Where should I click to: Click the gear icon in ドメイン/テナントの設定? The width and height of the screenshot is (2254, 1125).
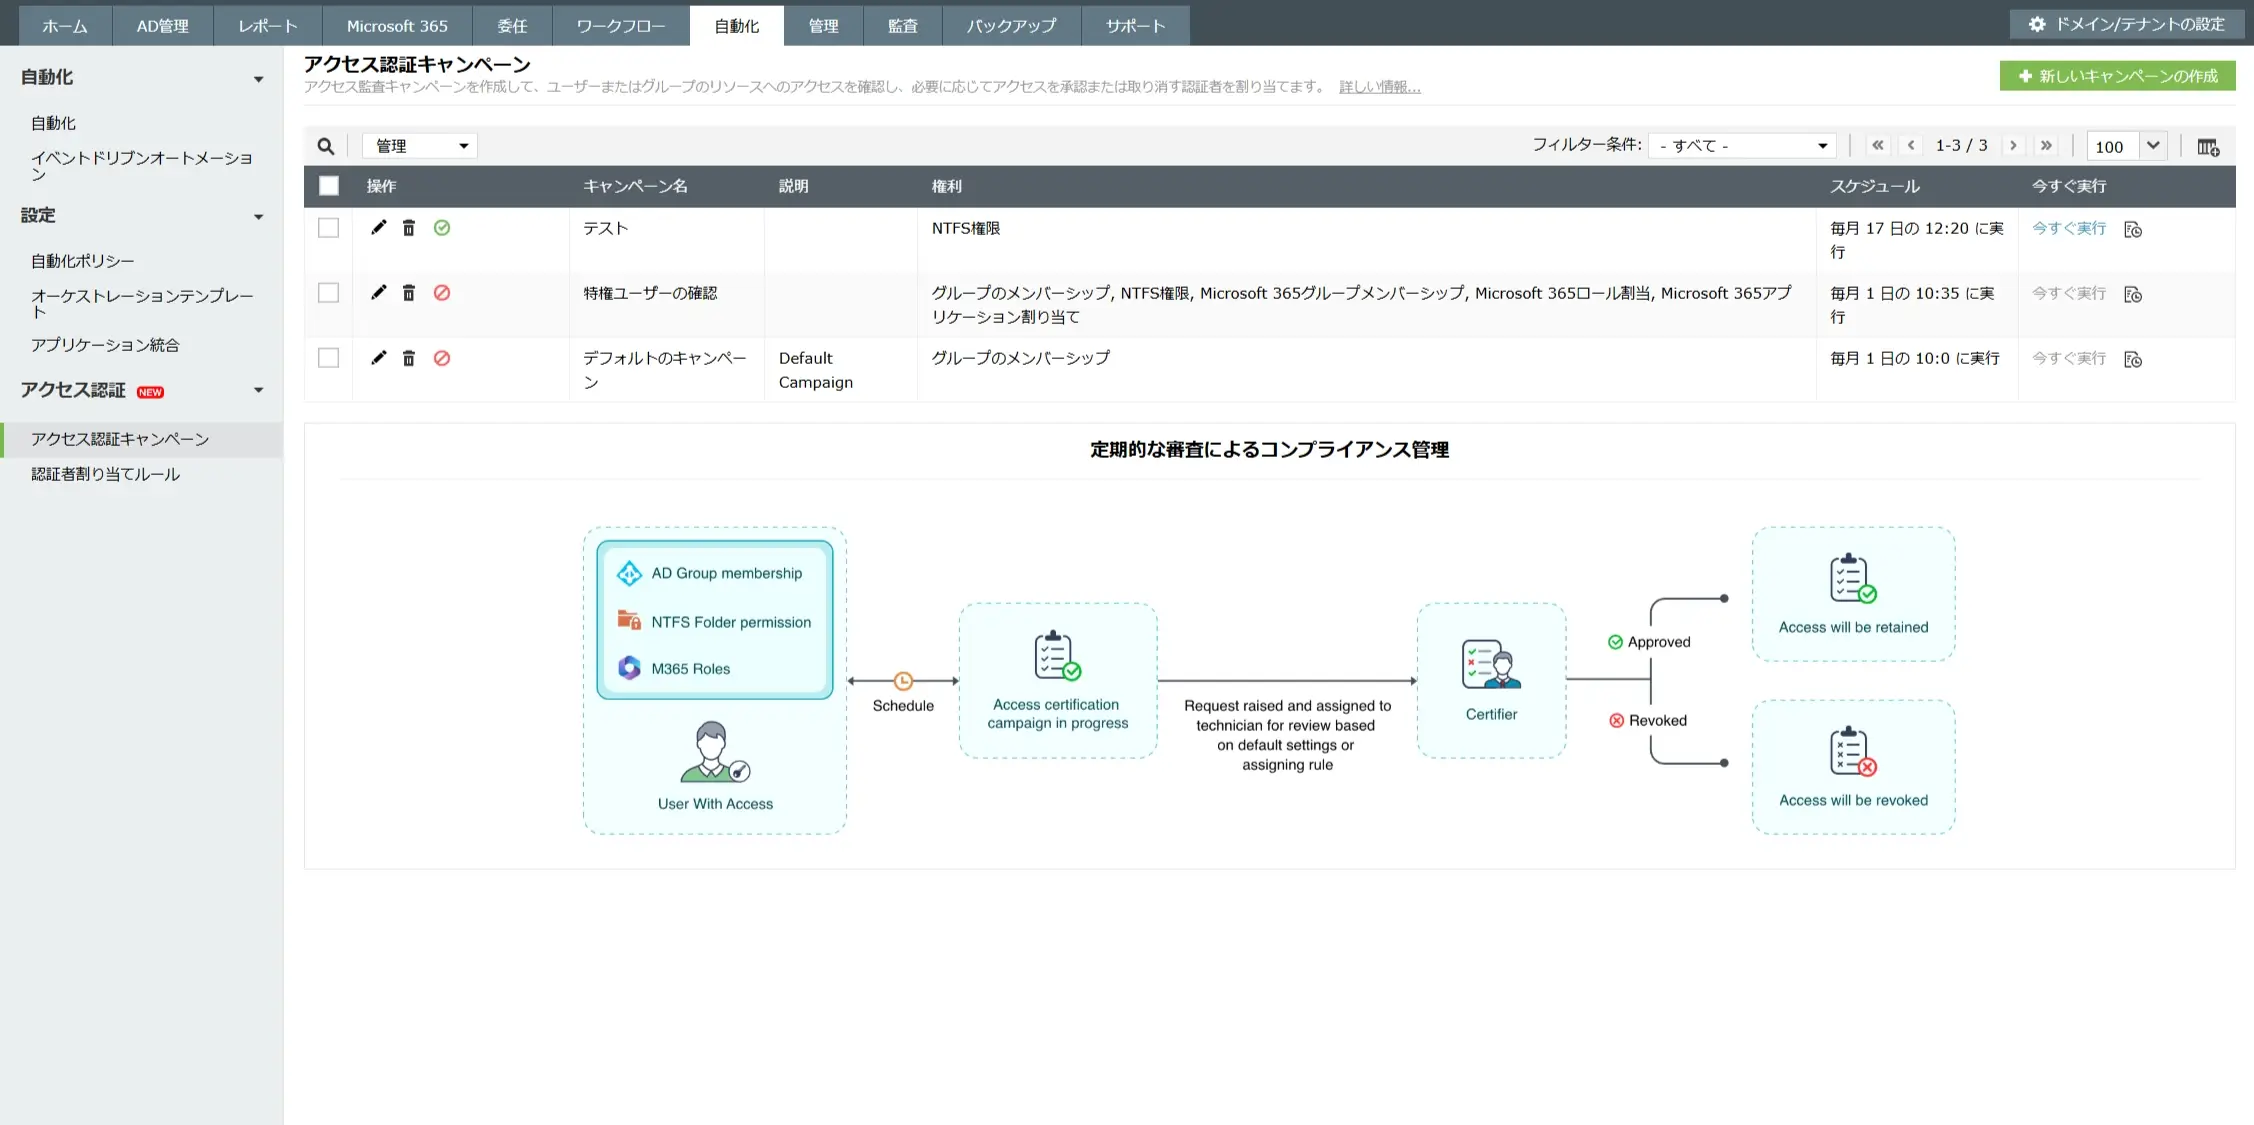2037,24
